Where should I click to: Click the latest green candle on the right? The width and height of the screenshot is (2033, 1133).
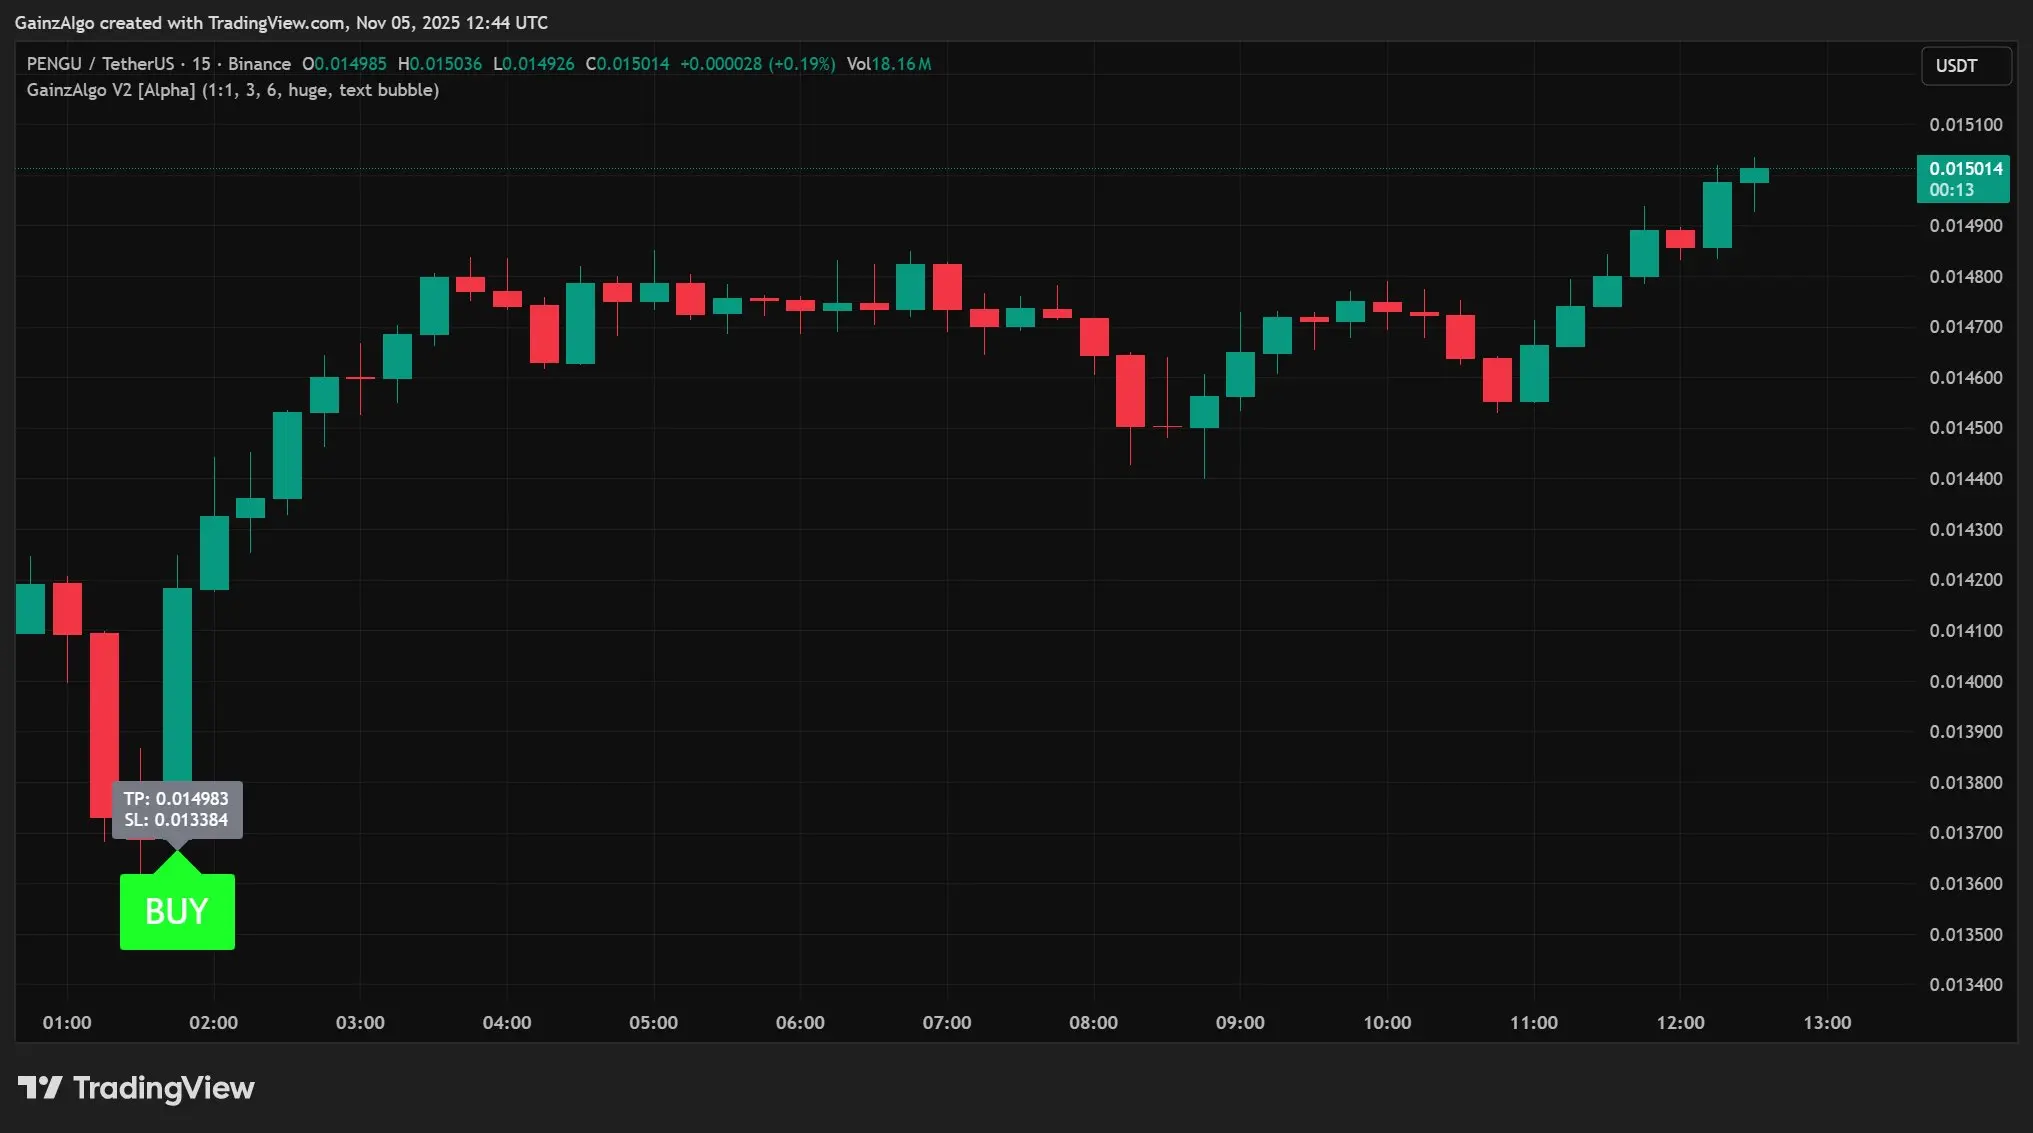pos(1754,176)
